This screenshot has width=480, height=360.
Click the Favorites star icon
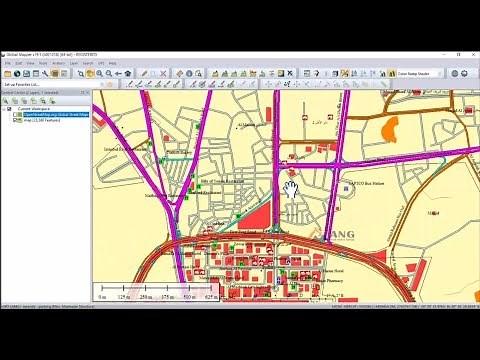(110, 85)
